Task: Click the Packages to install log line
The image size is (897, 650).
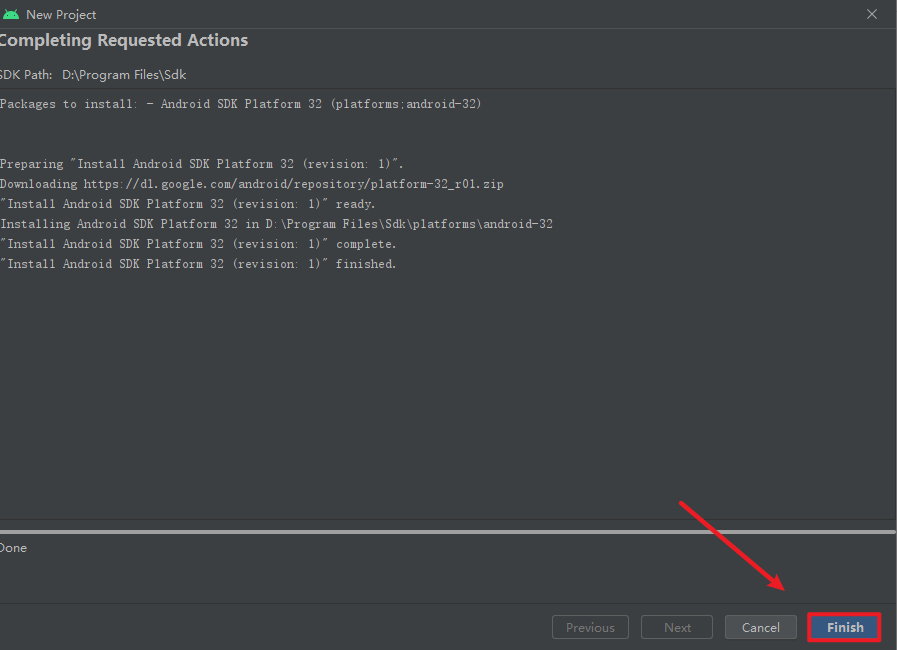Action: point(240,104)
